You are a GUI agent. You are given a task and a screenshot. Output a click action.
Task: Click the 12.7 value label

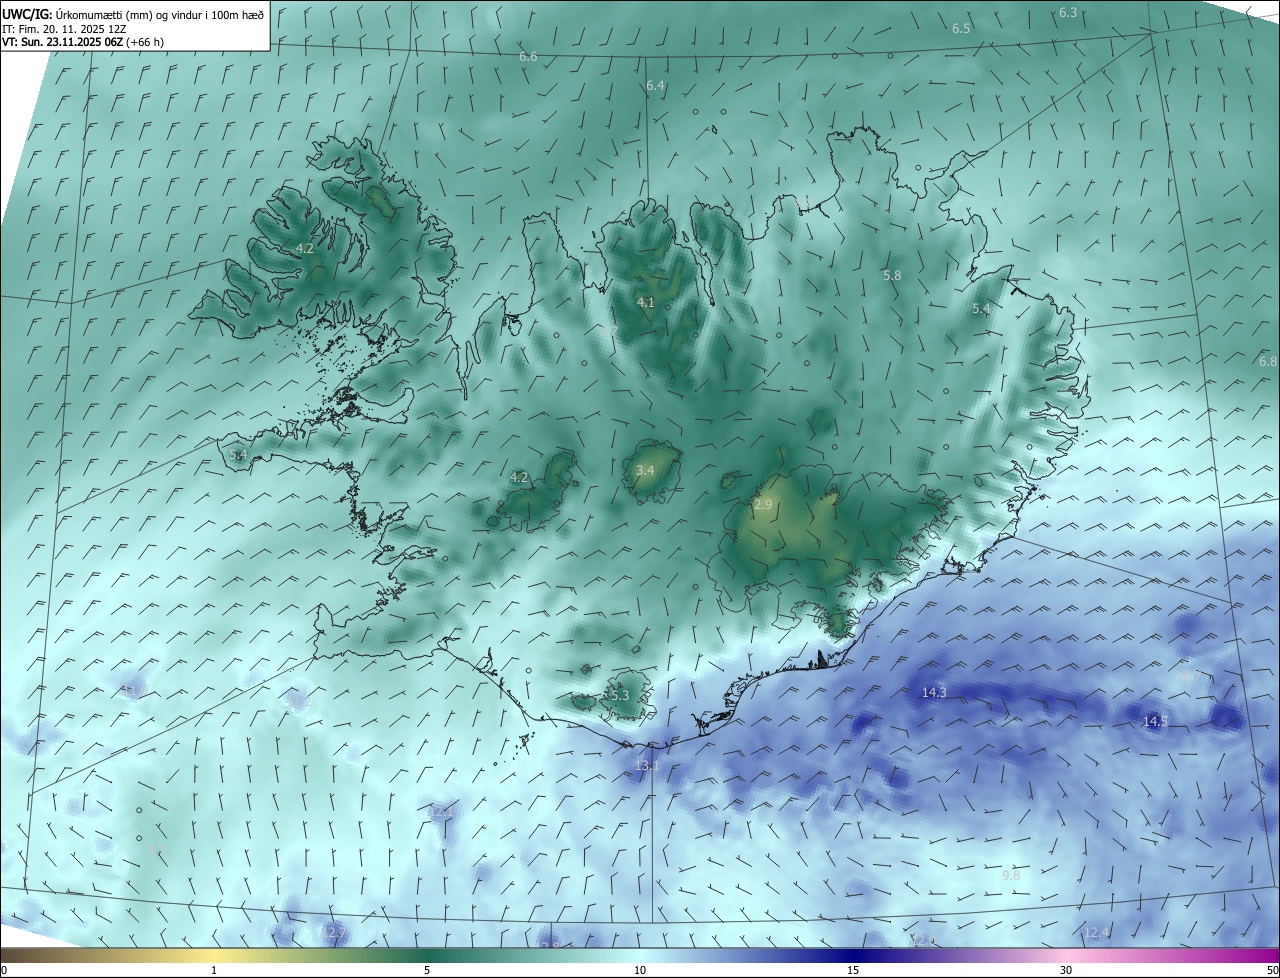point(335,932)
